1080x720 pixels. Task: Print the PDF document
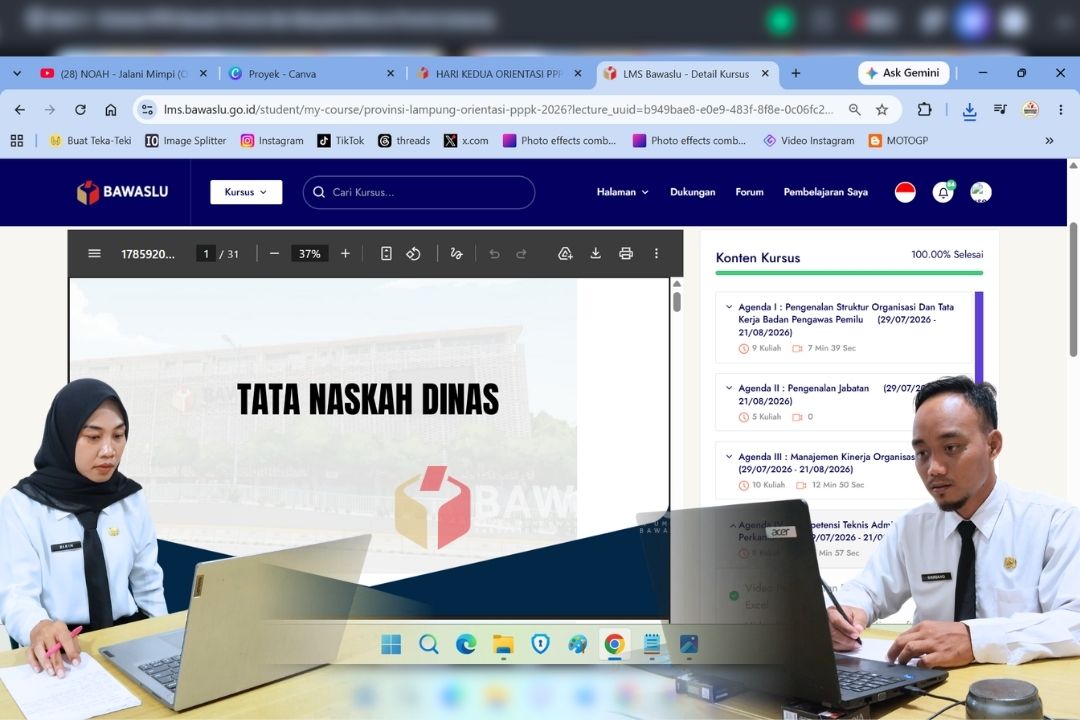625,254
